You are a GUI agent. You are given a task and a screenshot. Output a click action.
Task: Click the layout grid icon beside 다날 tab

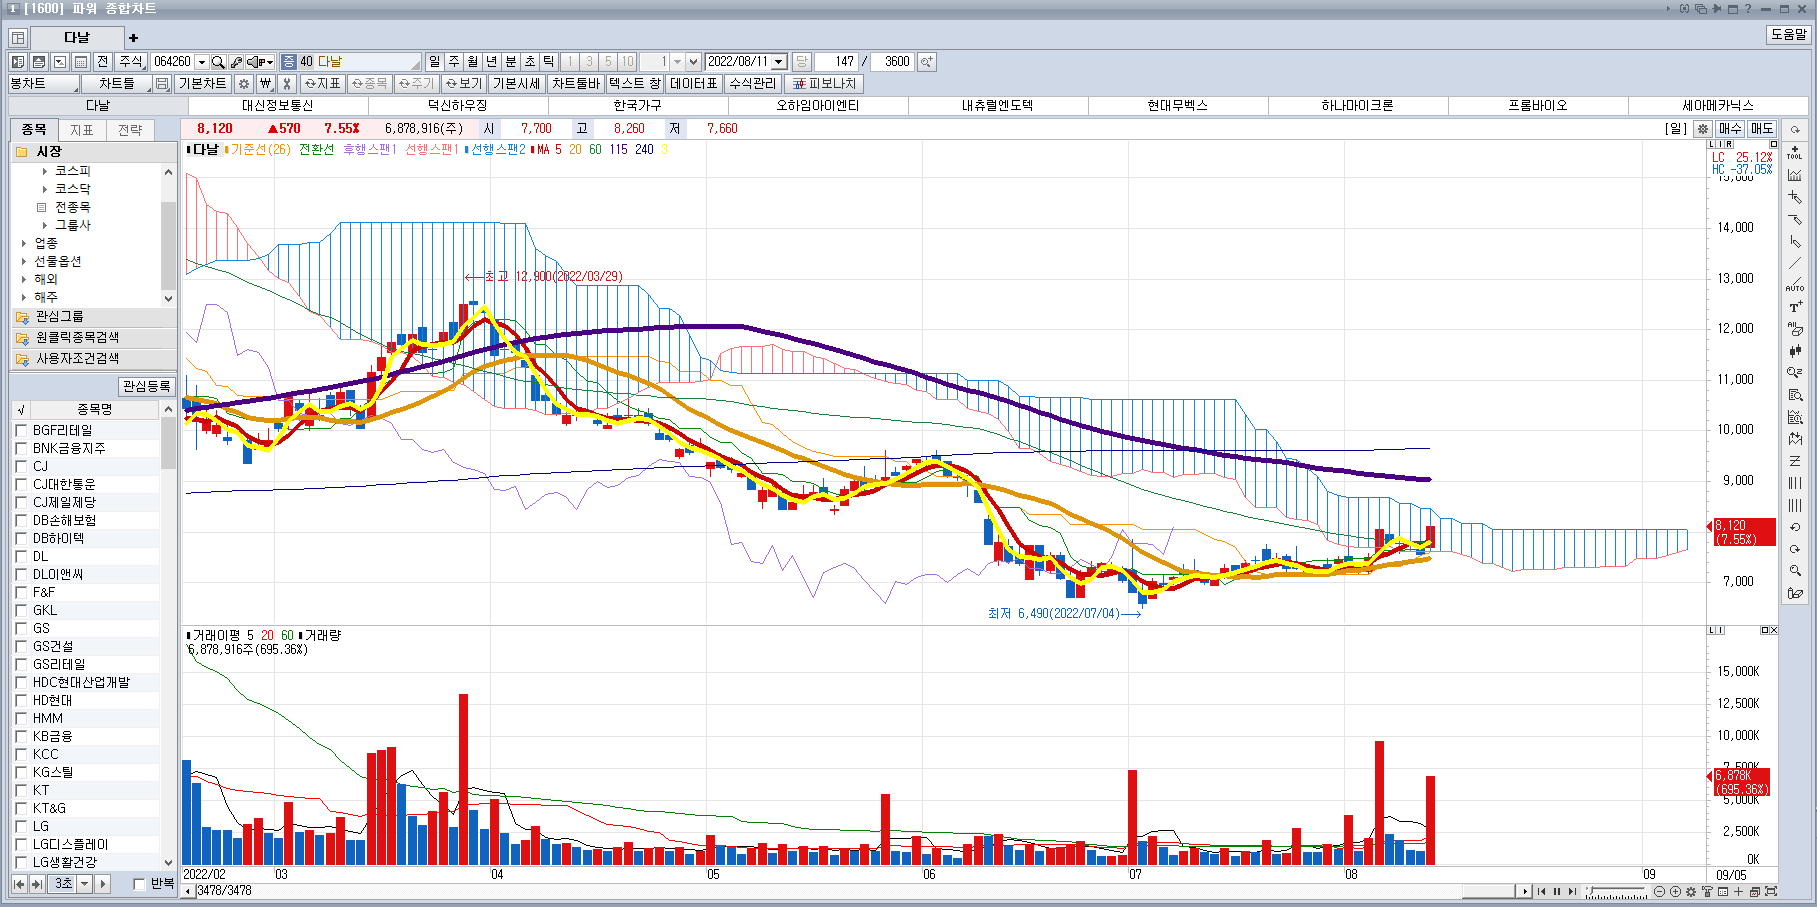tap(18, 38)
